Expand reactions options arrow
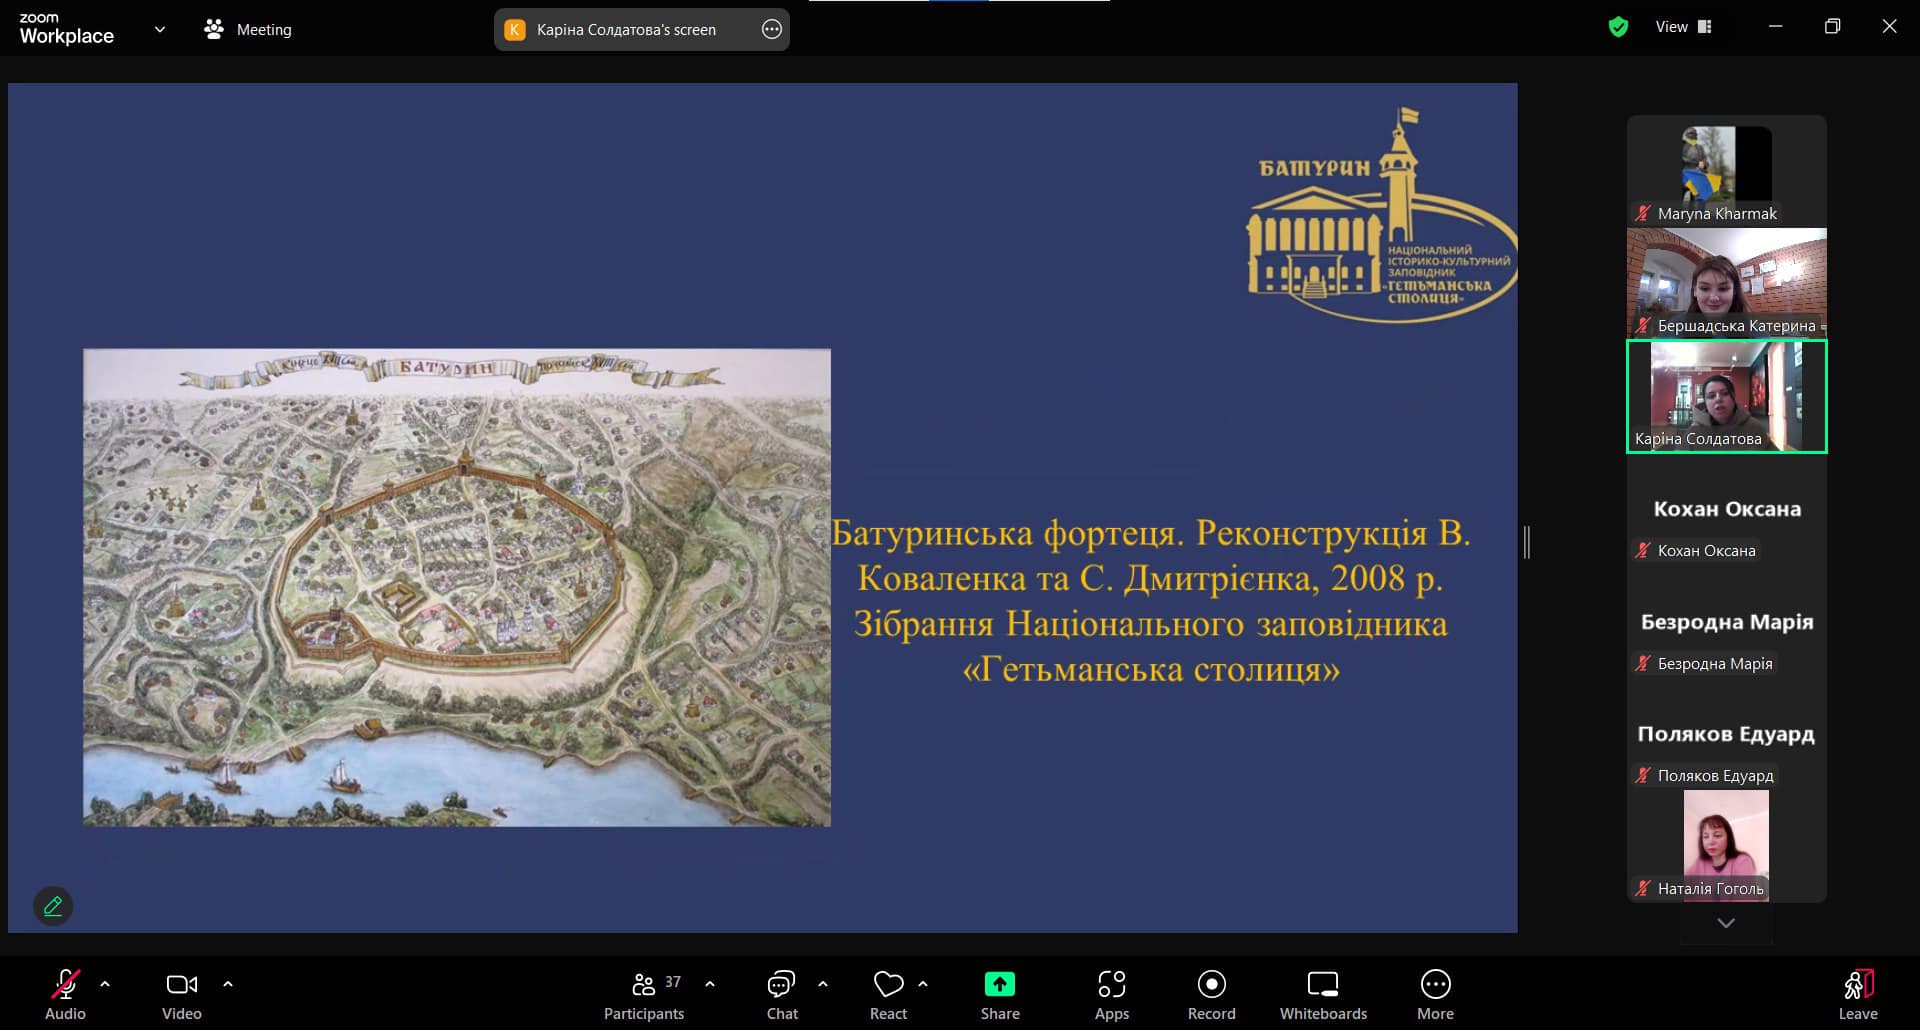The width and height of the screenshot is (1920, 1030). pyautogui.click(x=923, y=984)
